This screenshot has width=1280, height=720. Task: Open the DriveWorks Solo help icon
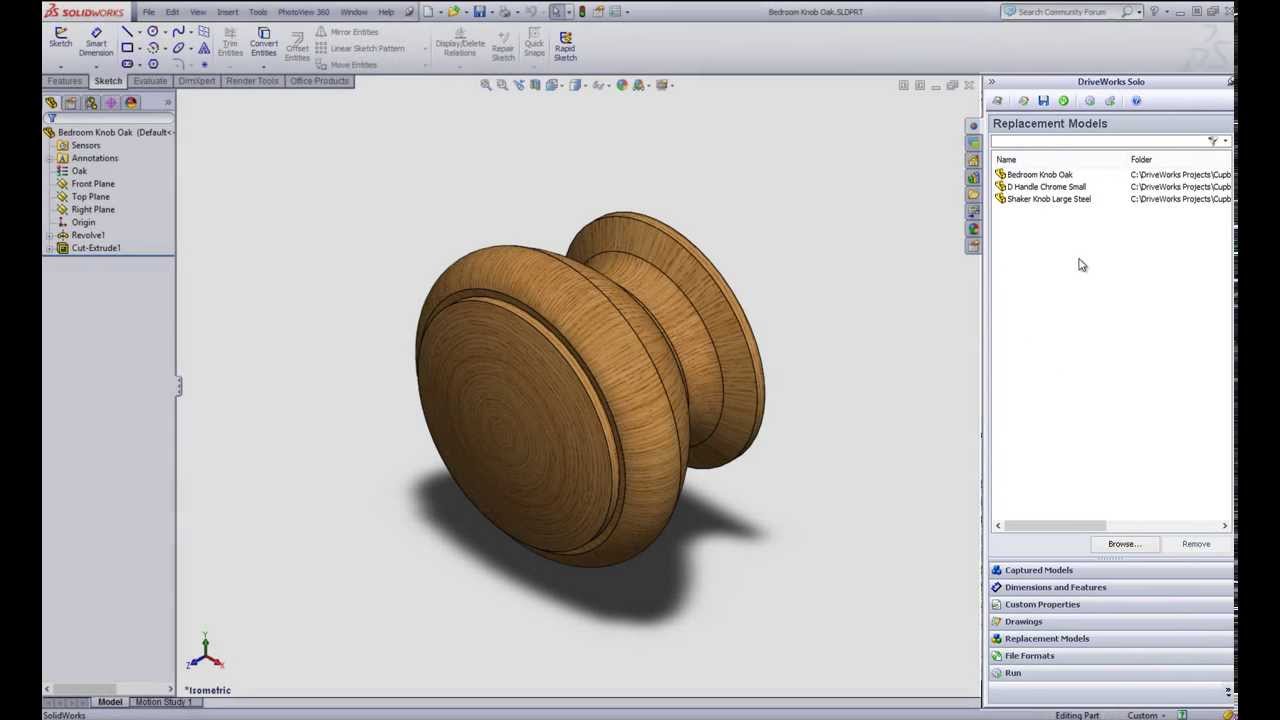[1136, 101]
